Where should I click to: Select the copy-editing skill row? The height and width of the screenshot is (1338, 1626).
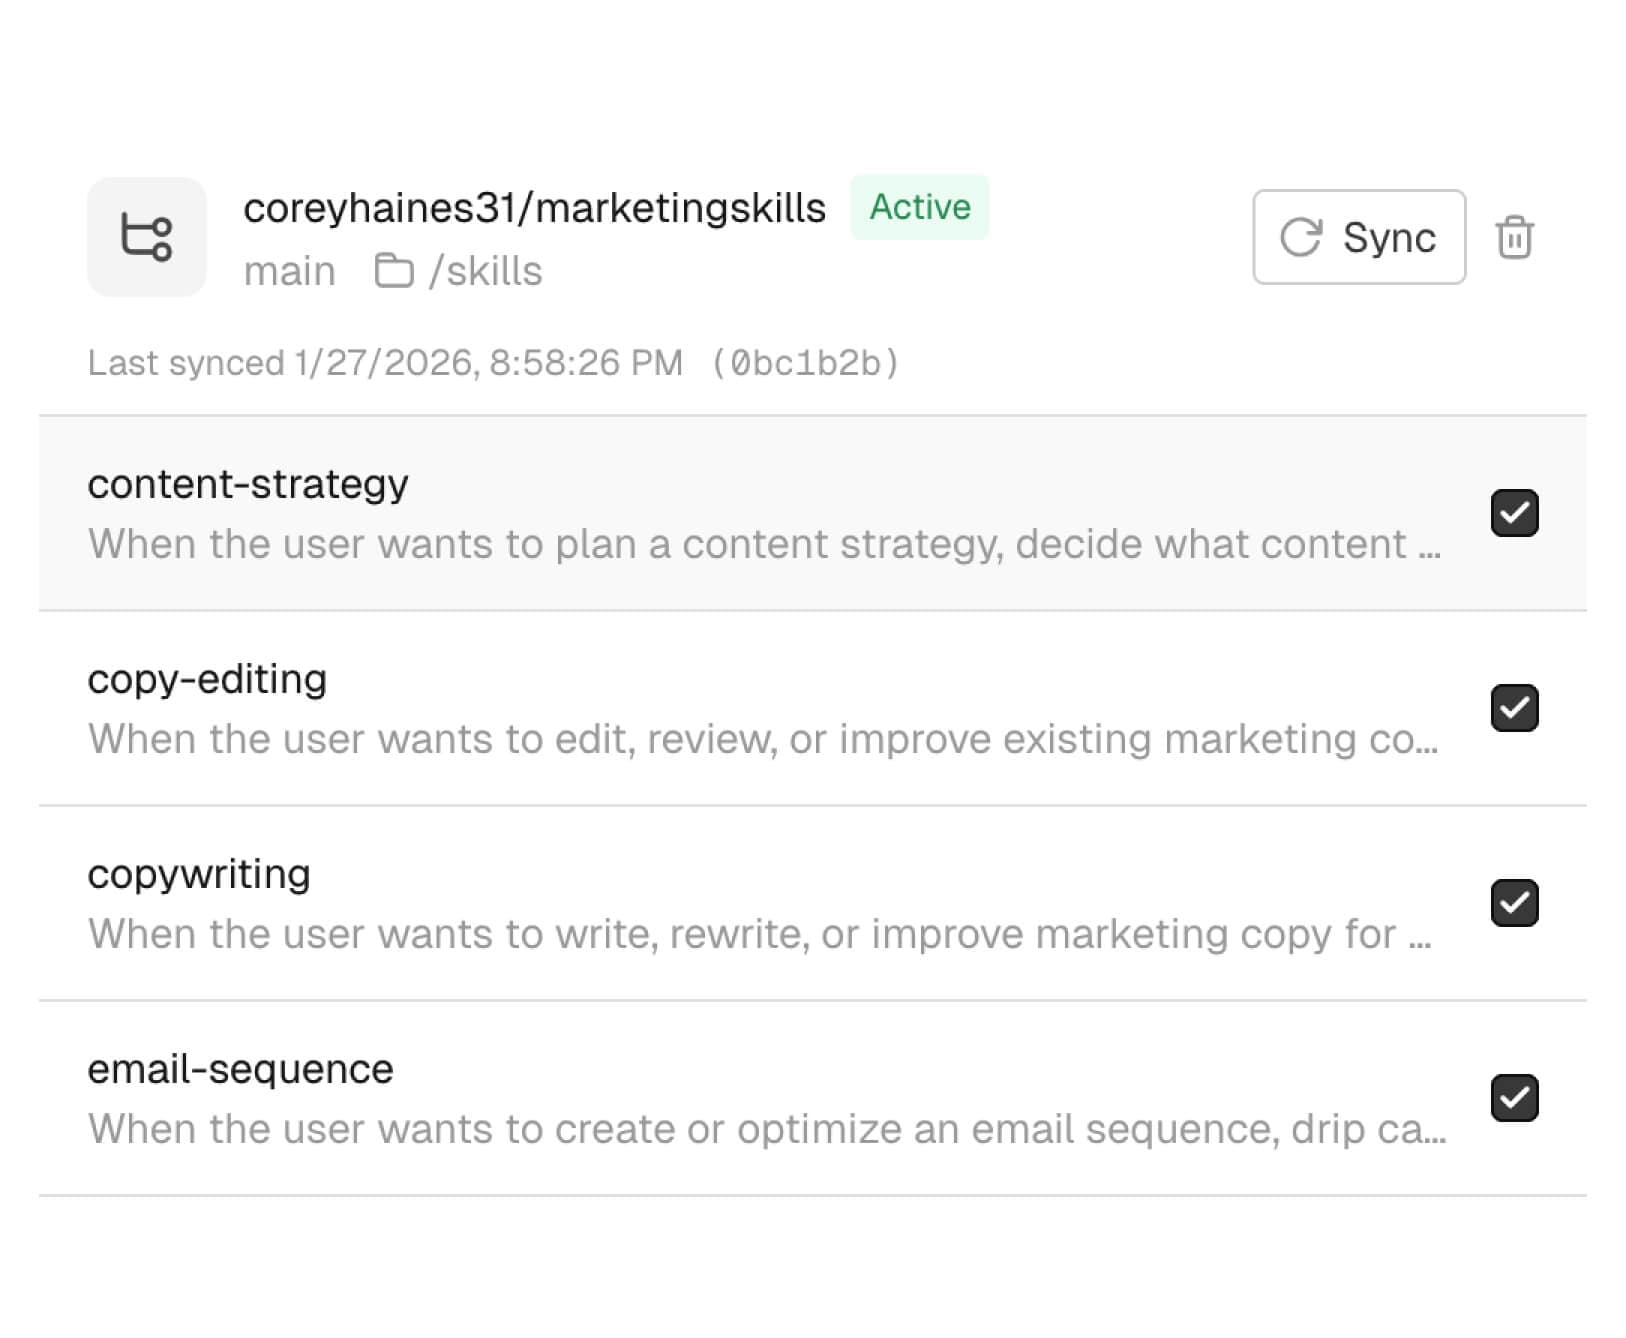(x=700, y=708)
